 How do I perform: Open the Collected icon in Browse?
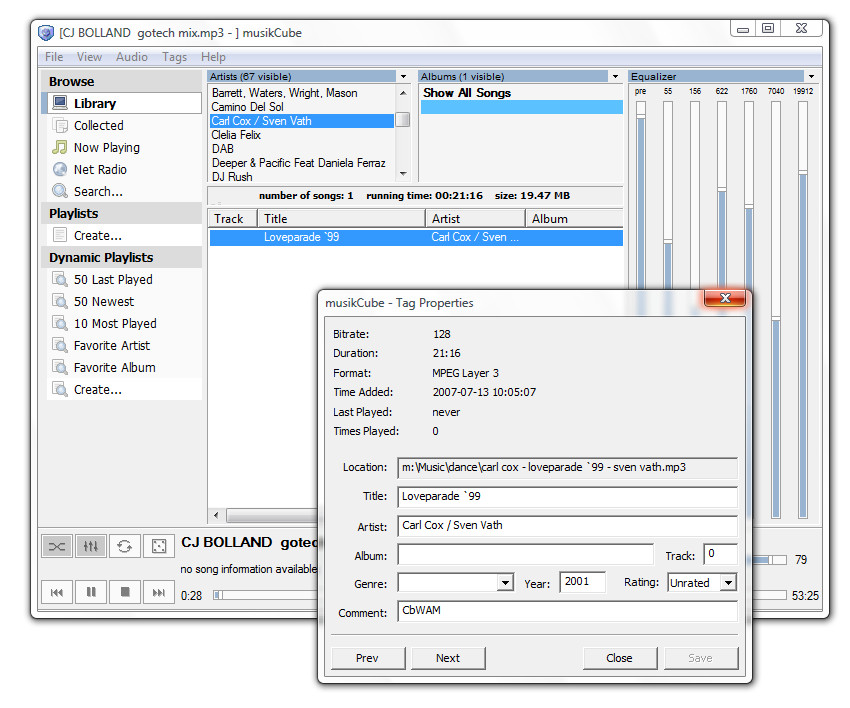coord(60,125)
